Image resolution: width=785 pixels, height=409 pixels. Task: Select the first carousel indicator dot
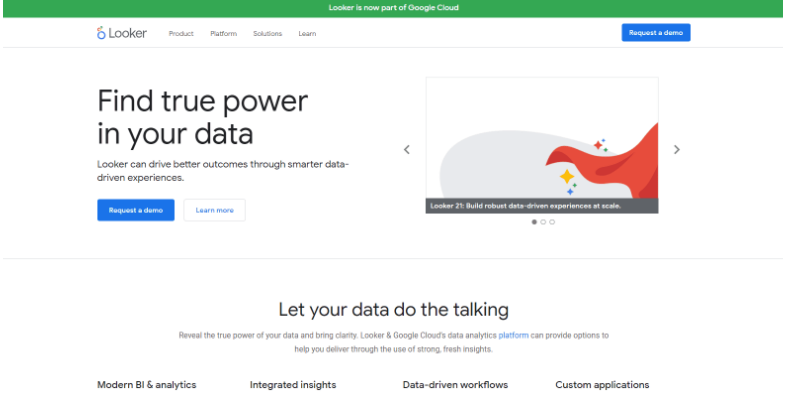coord(534,222)
